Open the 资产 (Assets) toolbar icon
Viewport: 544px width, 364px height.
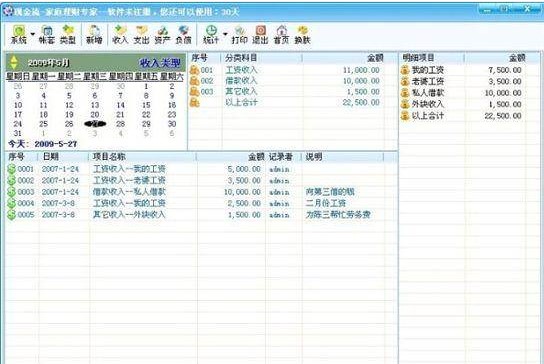click(162, 35)
